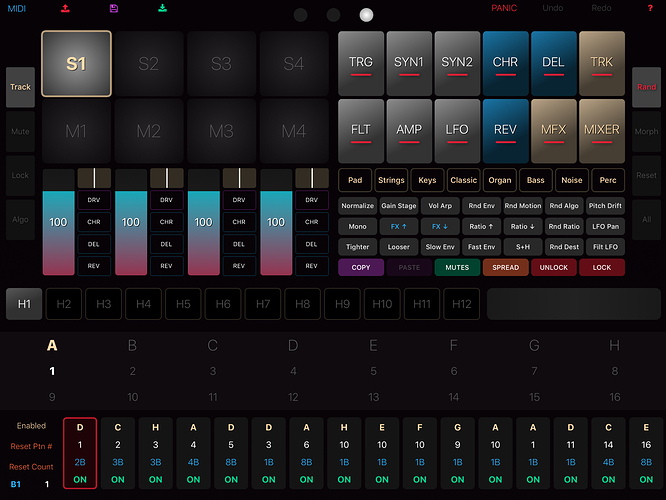
Task: Choose the Pad sound category
Action: coord(355,180)
